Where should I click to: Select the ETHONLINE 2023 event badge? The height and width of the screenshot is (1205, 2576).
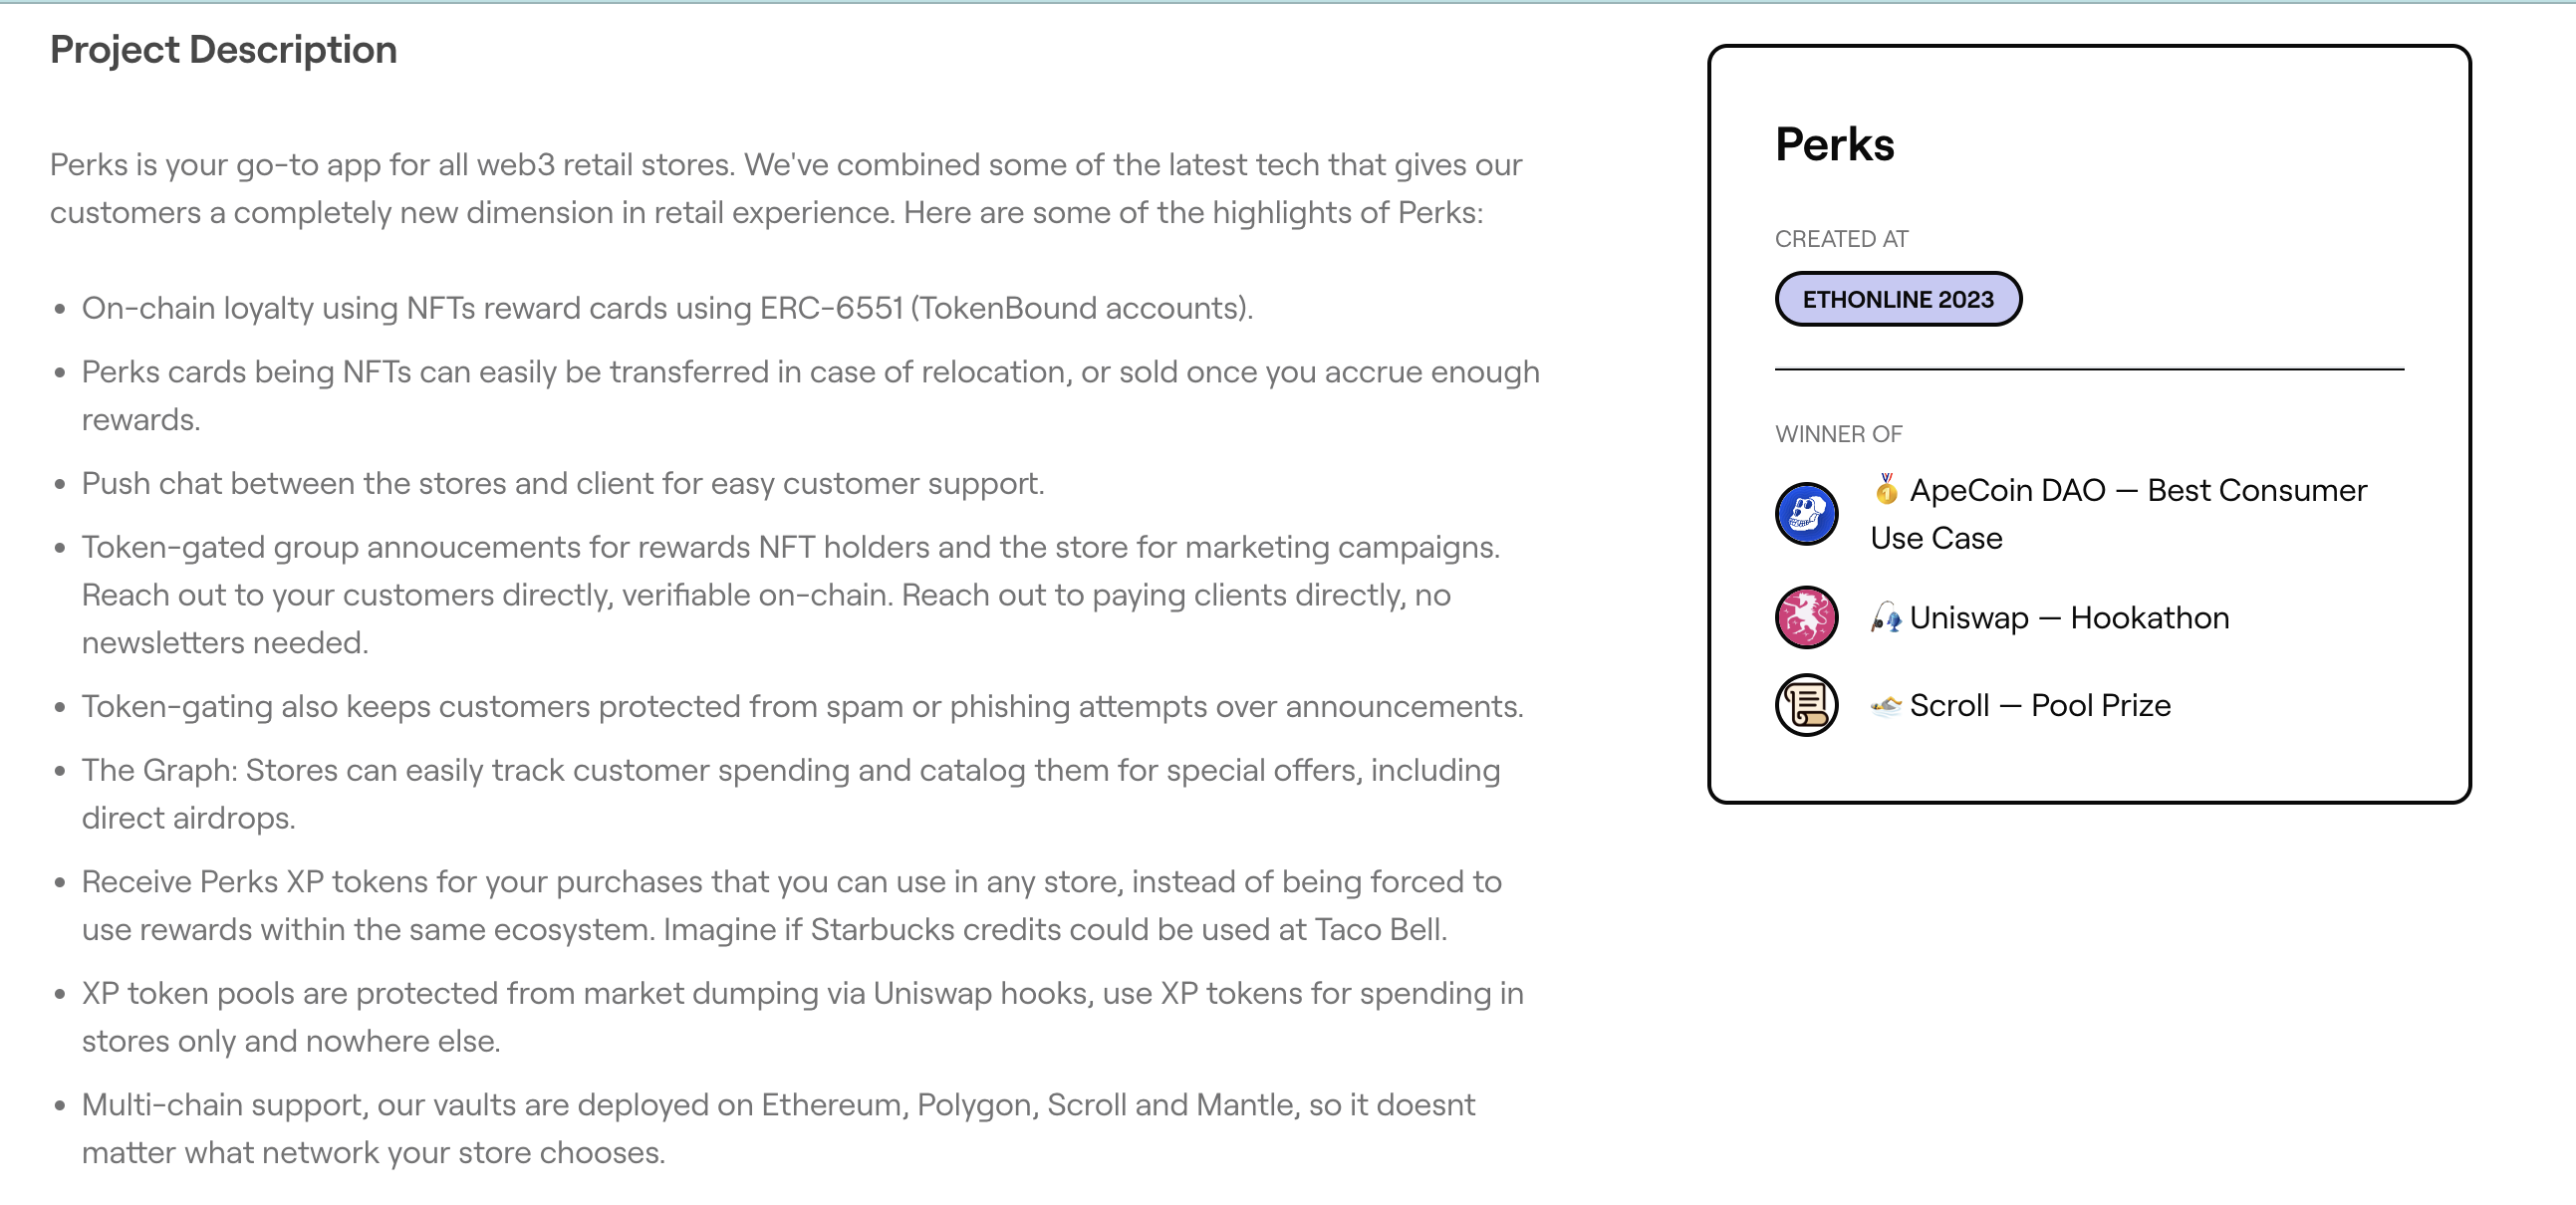[x=1898, y=298]
